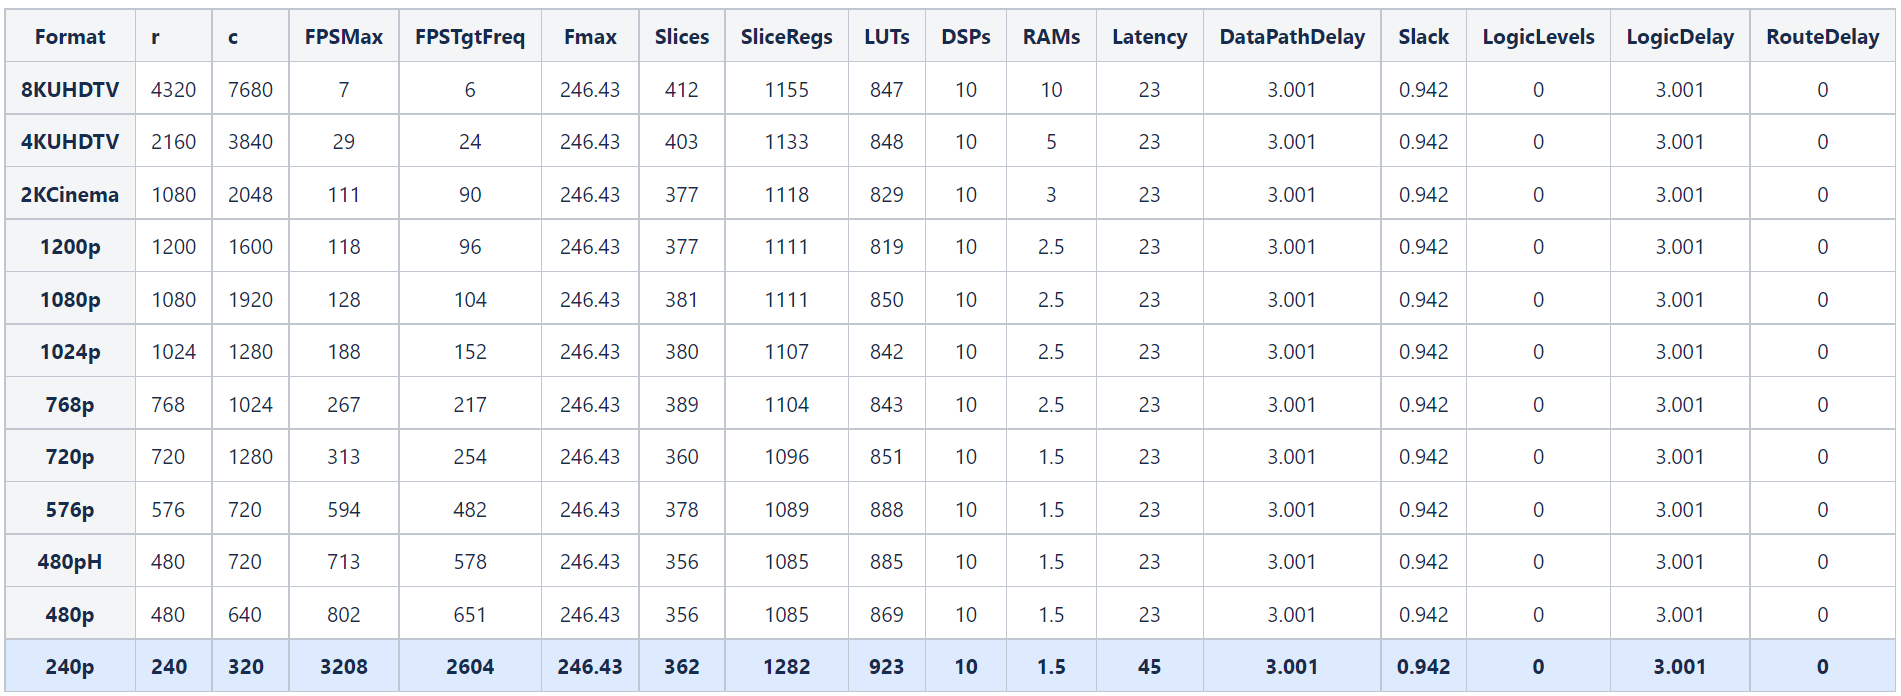Image resolution: width=1901 pixels, height=696 pixels.
Task: Click the 480pH row header
Action: click(x=70, y=562)
